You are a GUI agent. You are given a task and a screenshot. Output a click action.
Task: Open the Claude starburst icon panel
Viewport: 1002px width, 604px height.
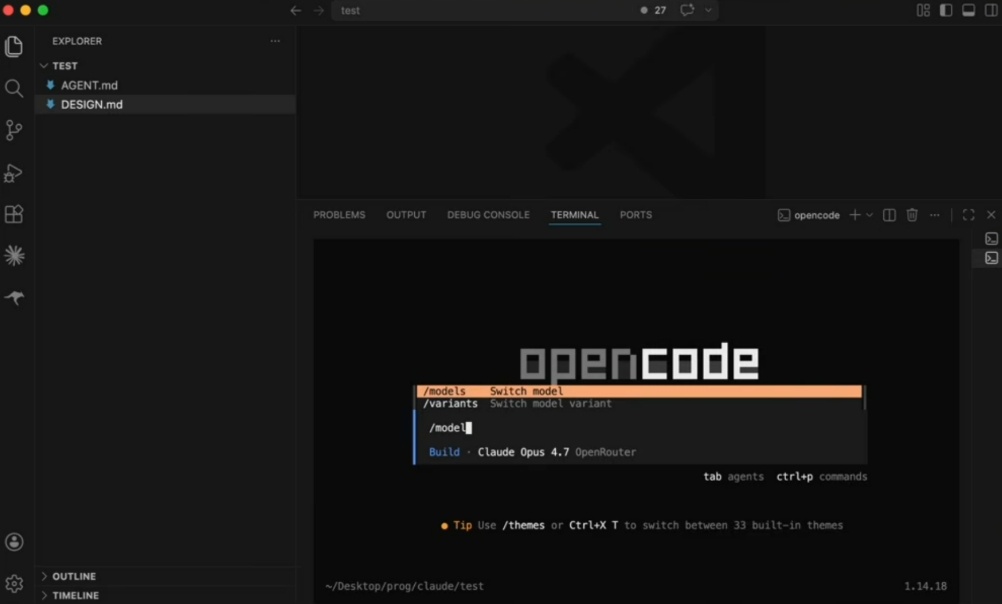tap(14, 256)
